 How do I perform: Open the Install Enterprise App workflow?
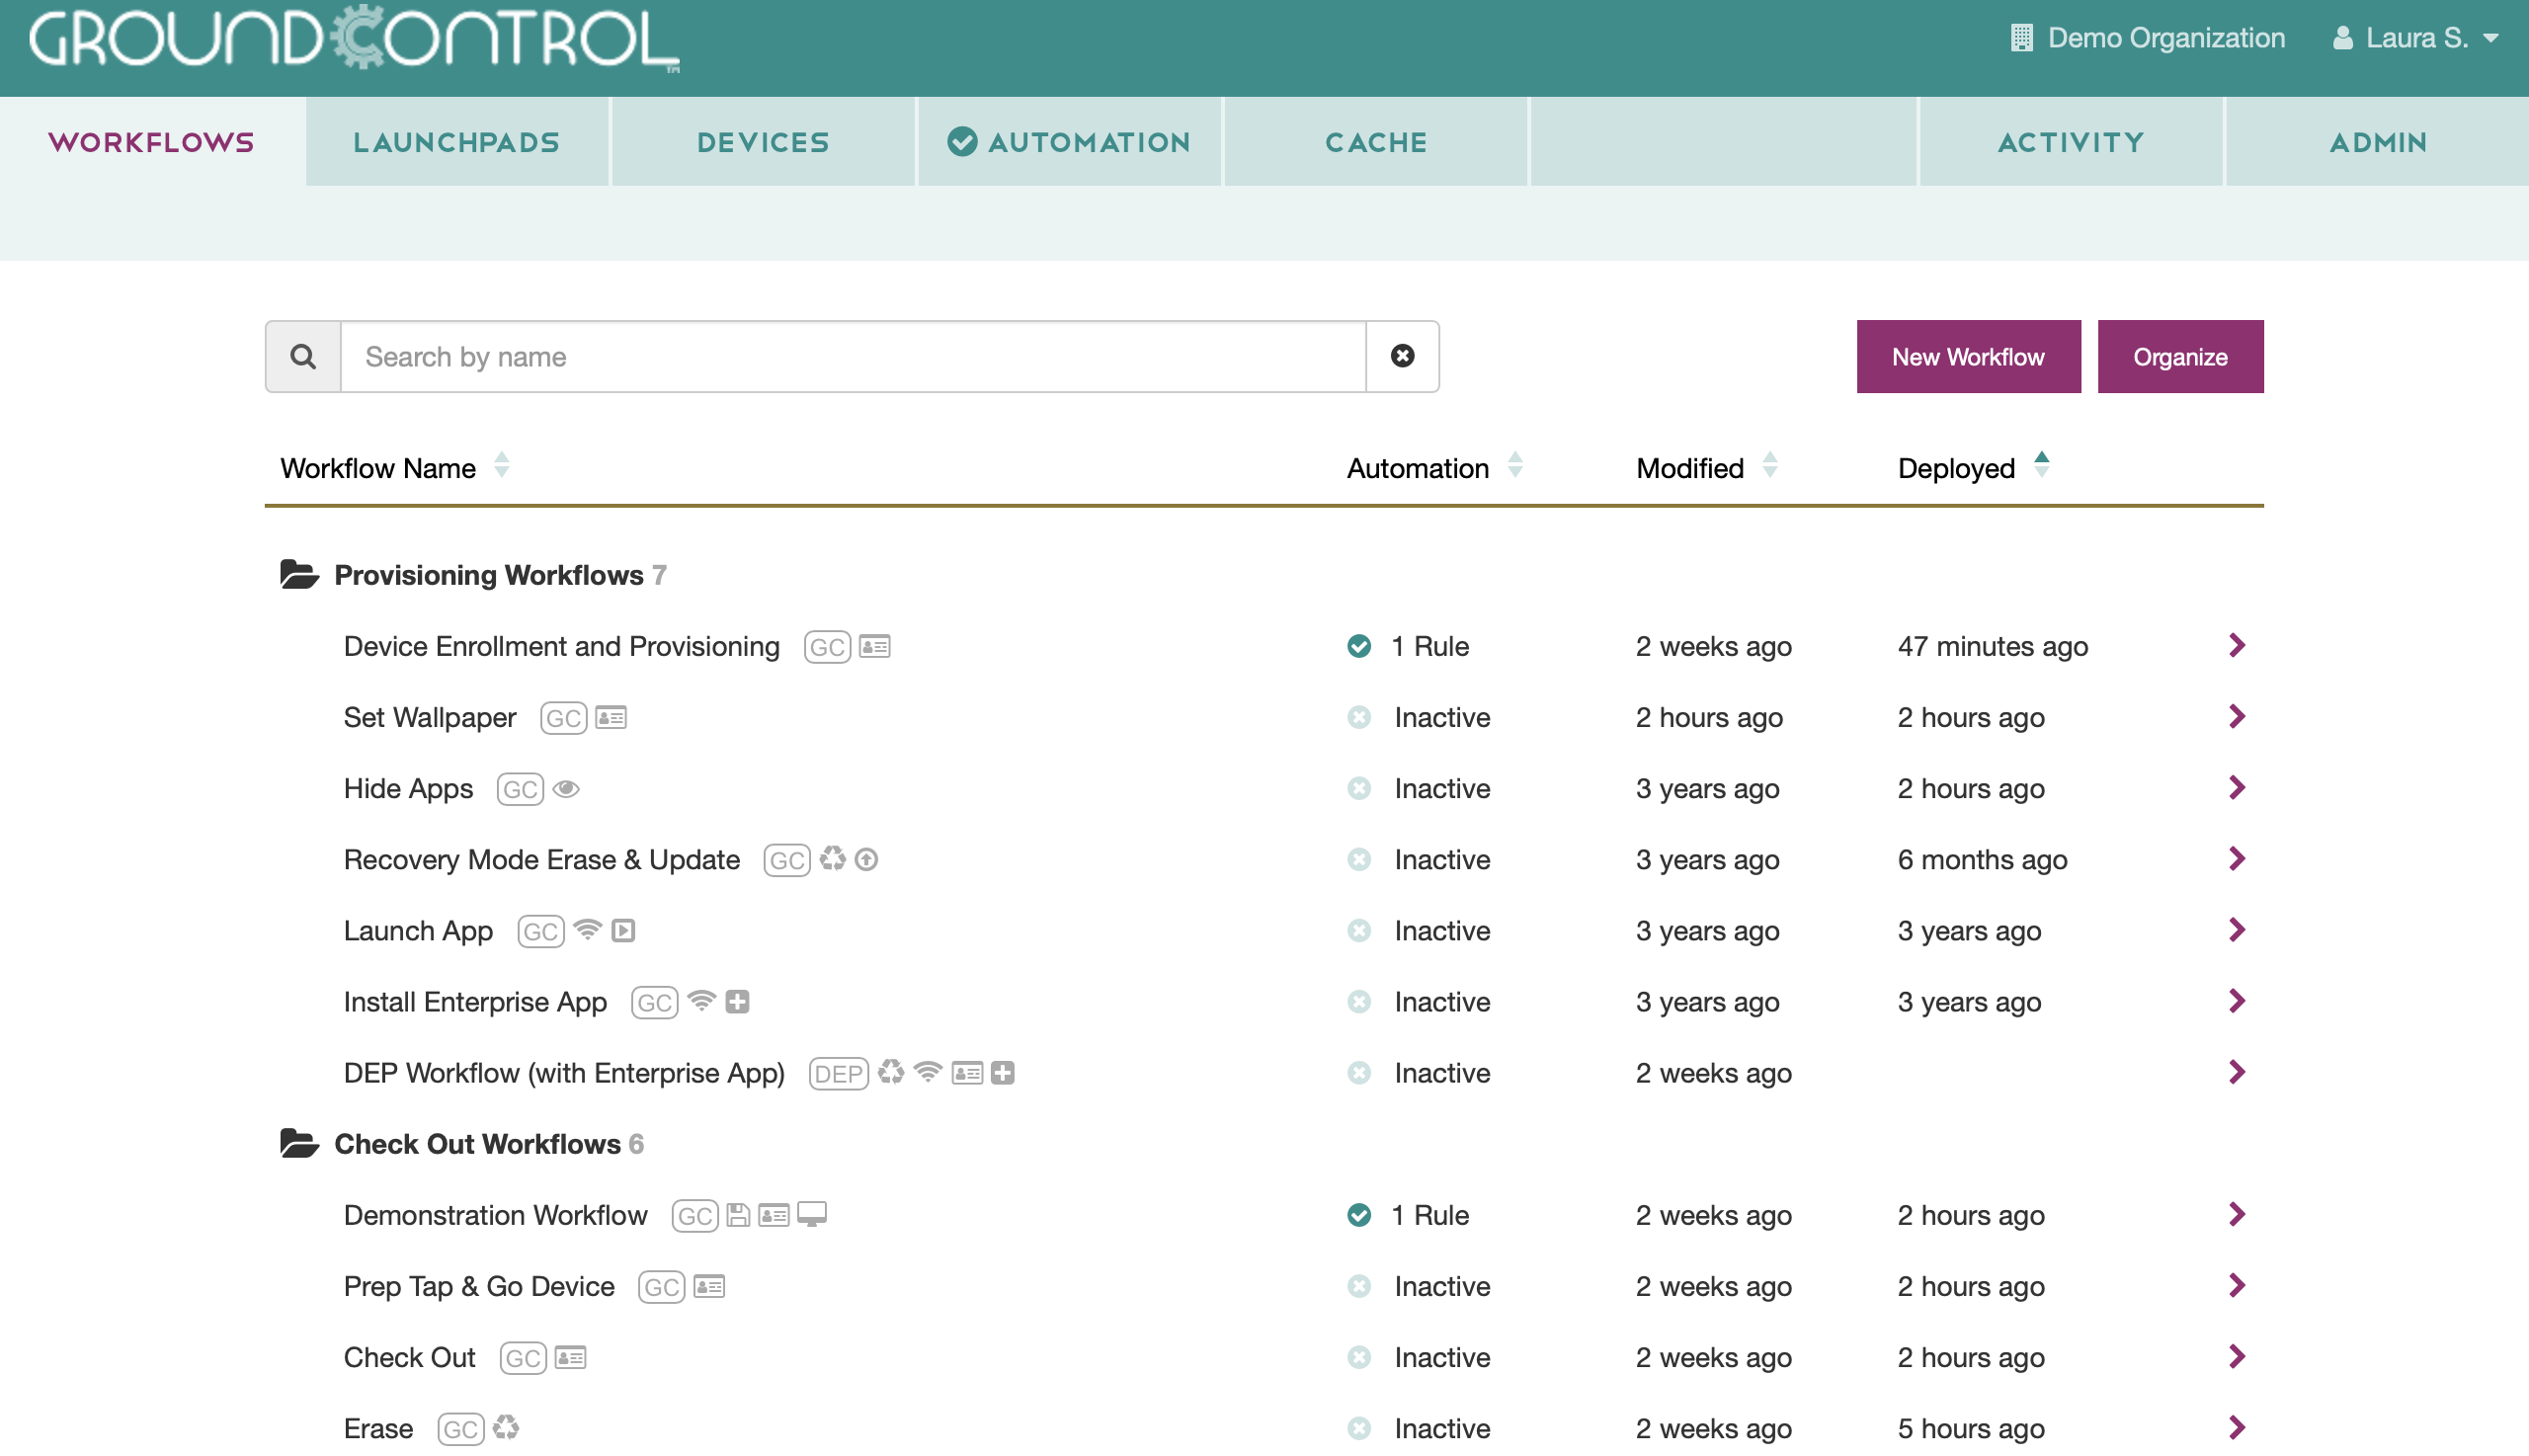pos(475,1002)
